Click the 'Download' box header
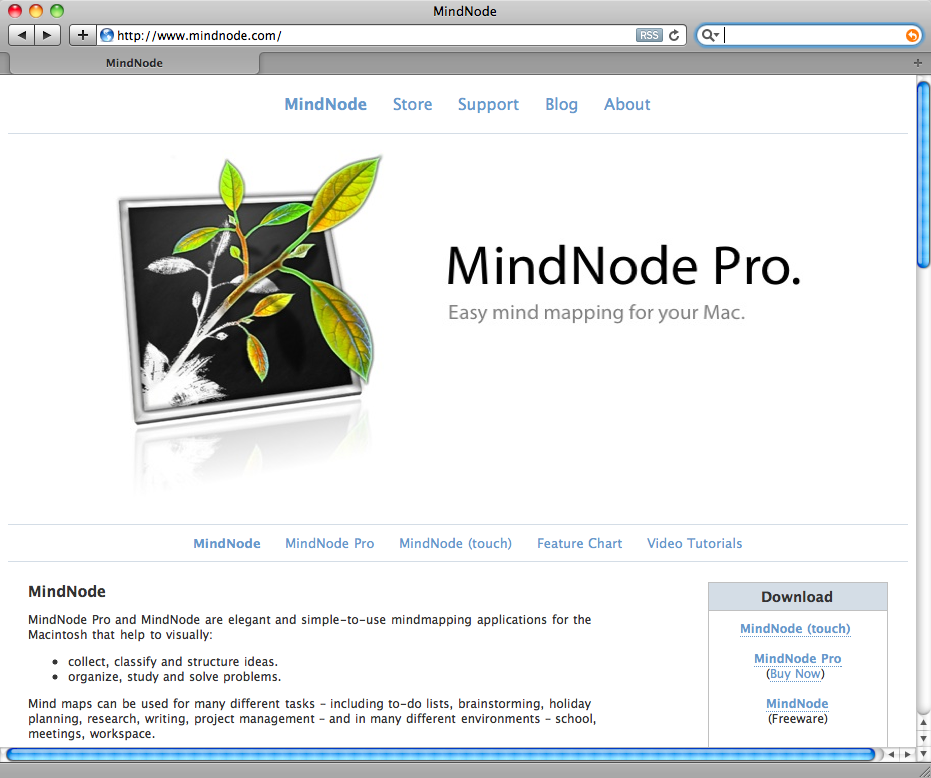 [797, 597]
